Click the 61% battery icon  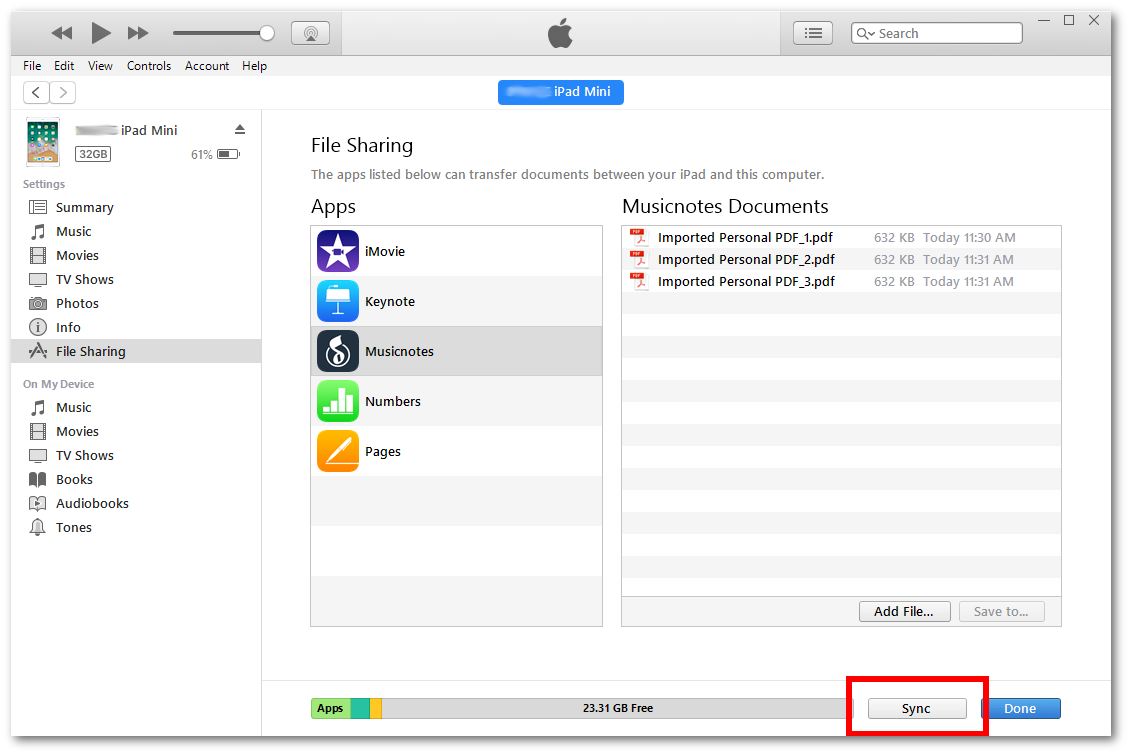(228, 154)
